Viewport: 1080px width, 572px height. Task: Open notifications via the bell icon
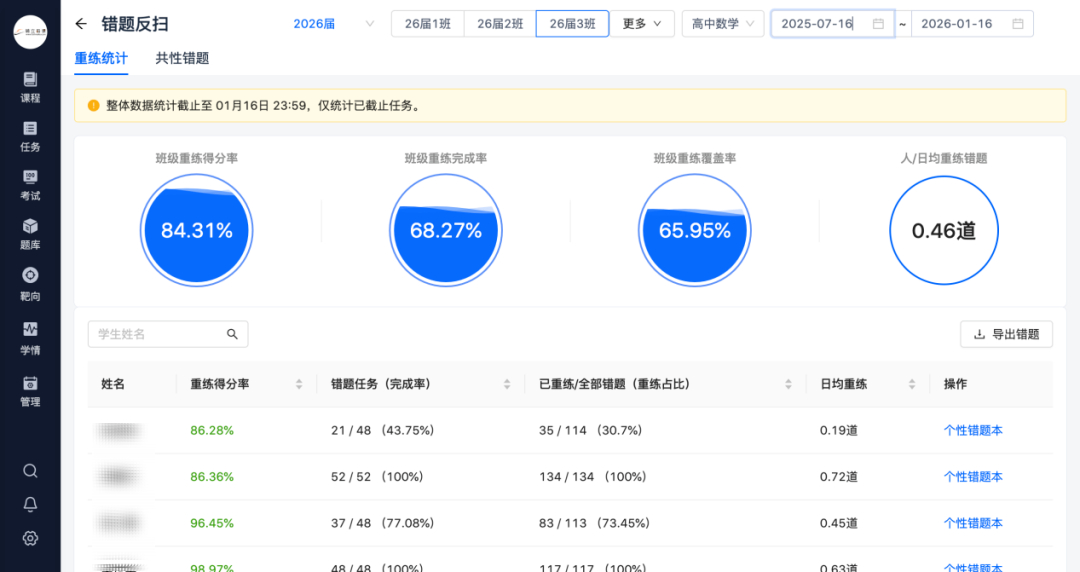click(x=30, y=504)
